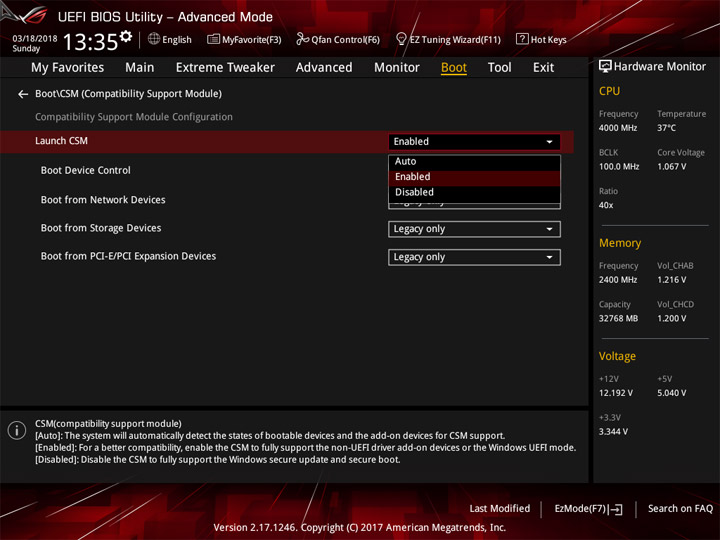Viewport: 720px width, 540px height.
Task: Open the Tool tab
Action: [499, 68]
